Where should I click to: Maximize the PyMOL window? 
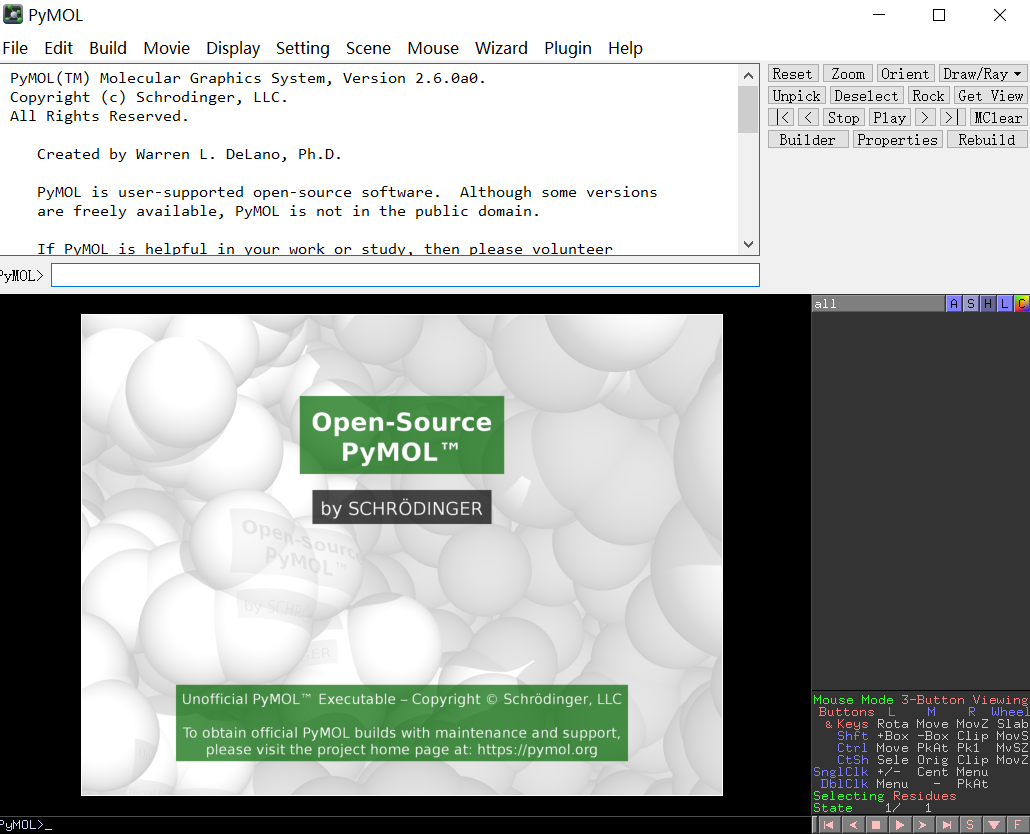tap(939, 15)
